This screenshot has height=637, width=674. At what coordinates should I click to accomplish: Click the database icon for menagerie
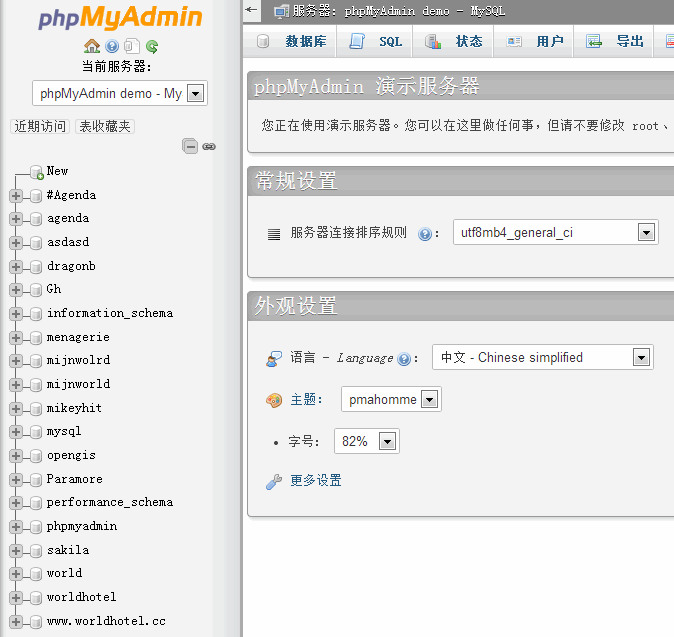coord(36,338)
